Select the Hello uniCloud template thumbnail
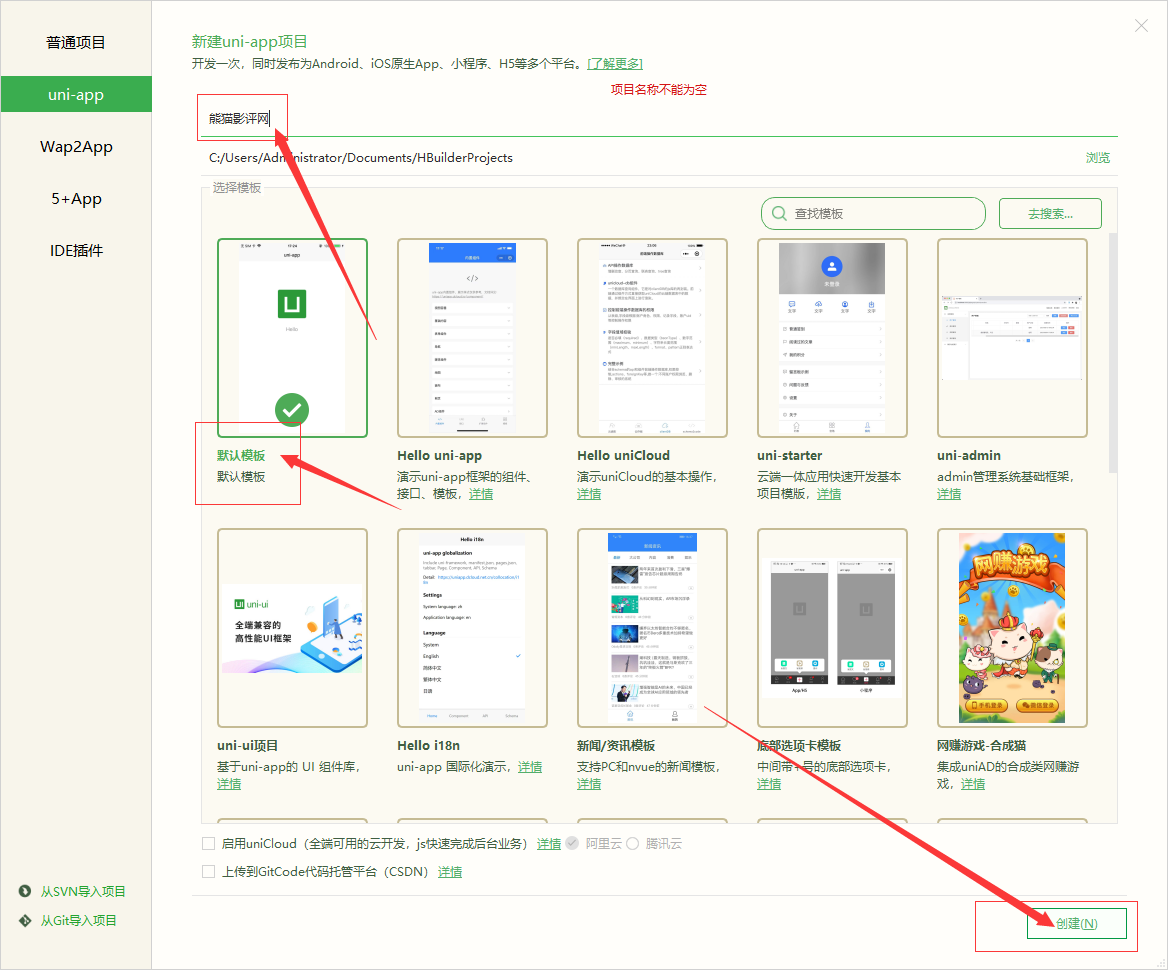The height and width of the screenshot is (970, 1168). tap(653, 337)
